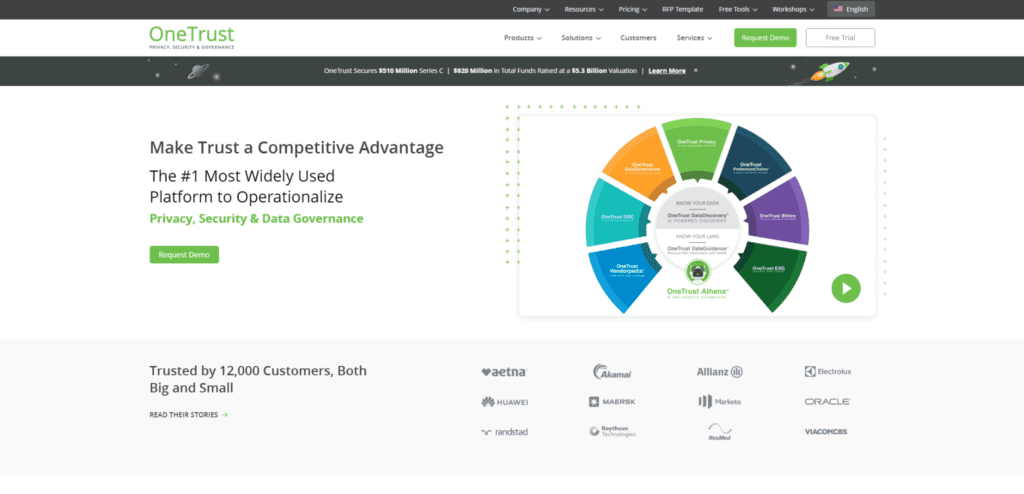Image resolution: width=1024 pixels, height=494 pixels.
Task: Click Request Demo in the header
Action: [765, 38]
